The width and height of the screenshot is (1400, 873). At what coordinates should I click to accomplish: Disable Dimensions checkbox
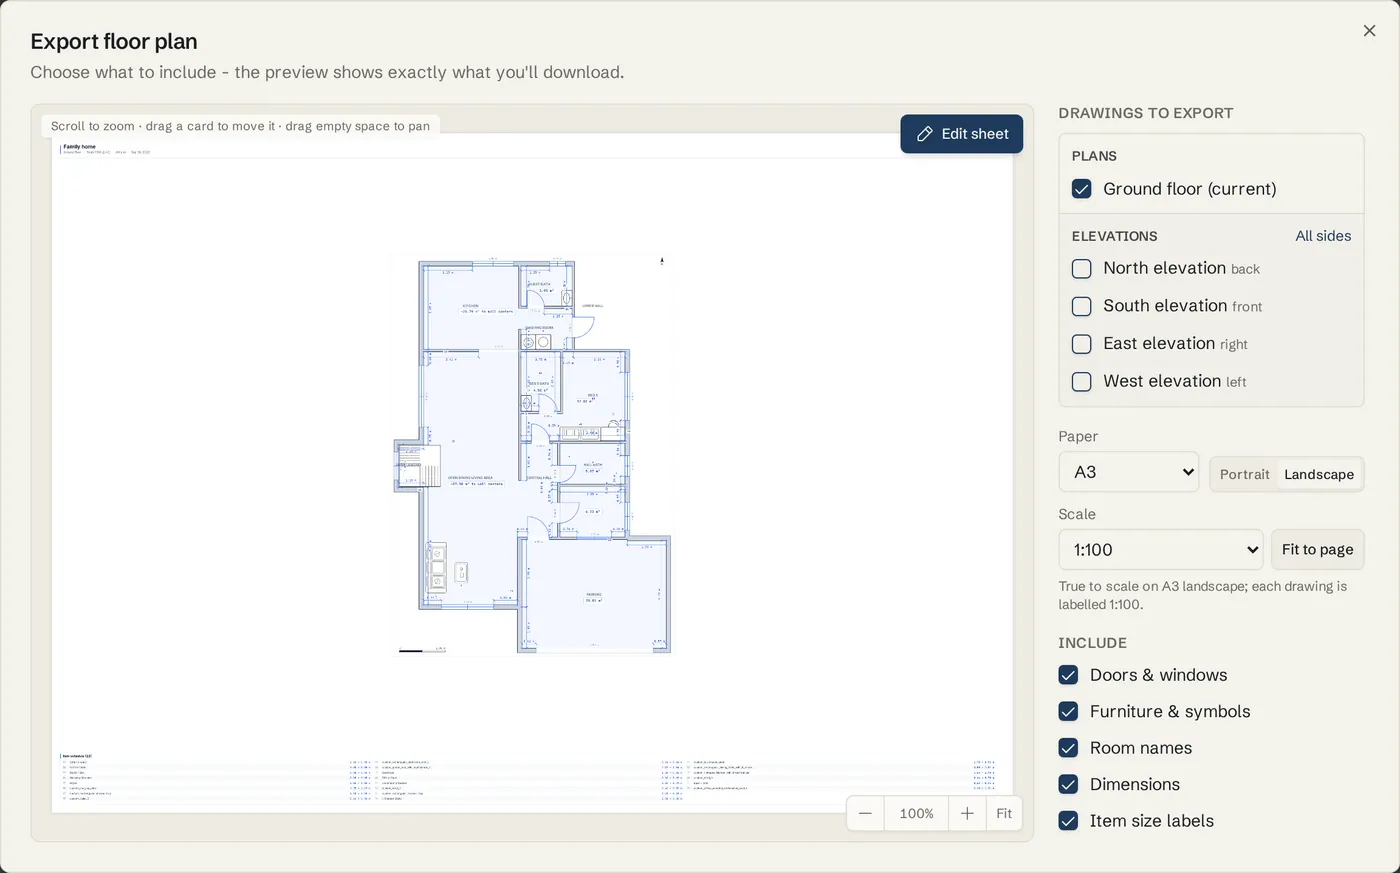coord(1068,785)
